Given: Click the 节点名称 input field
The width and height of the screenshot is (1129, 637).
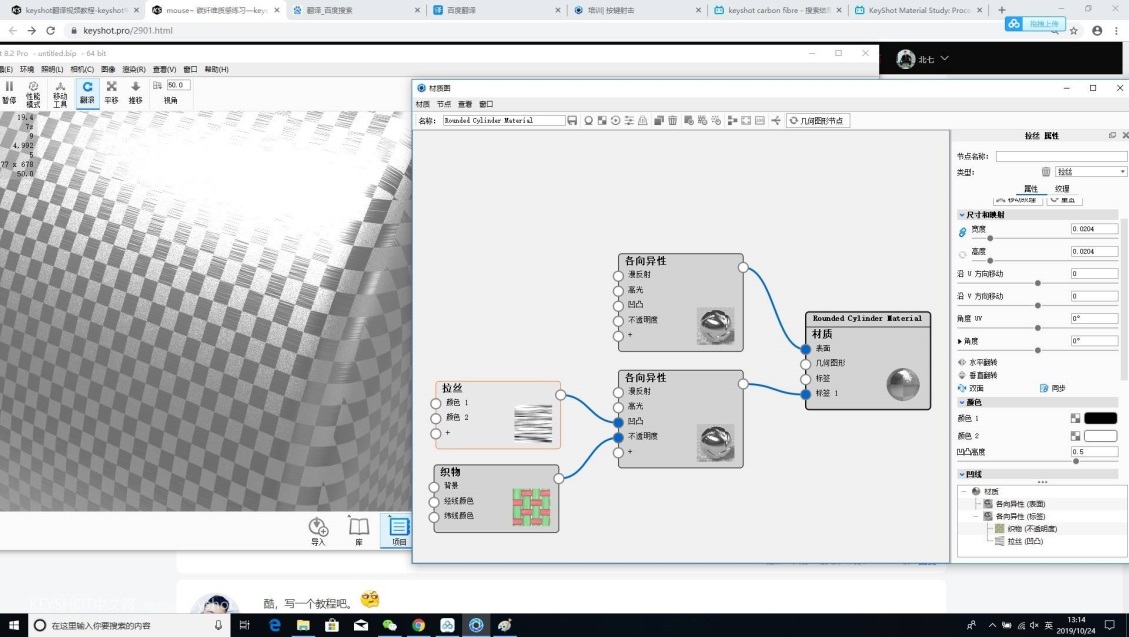Looking at the screenshot, I should point(1061,156).
